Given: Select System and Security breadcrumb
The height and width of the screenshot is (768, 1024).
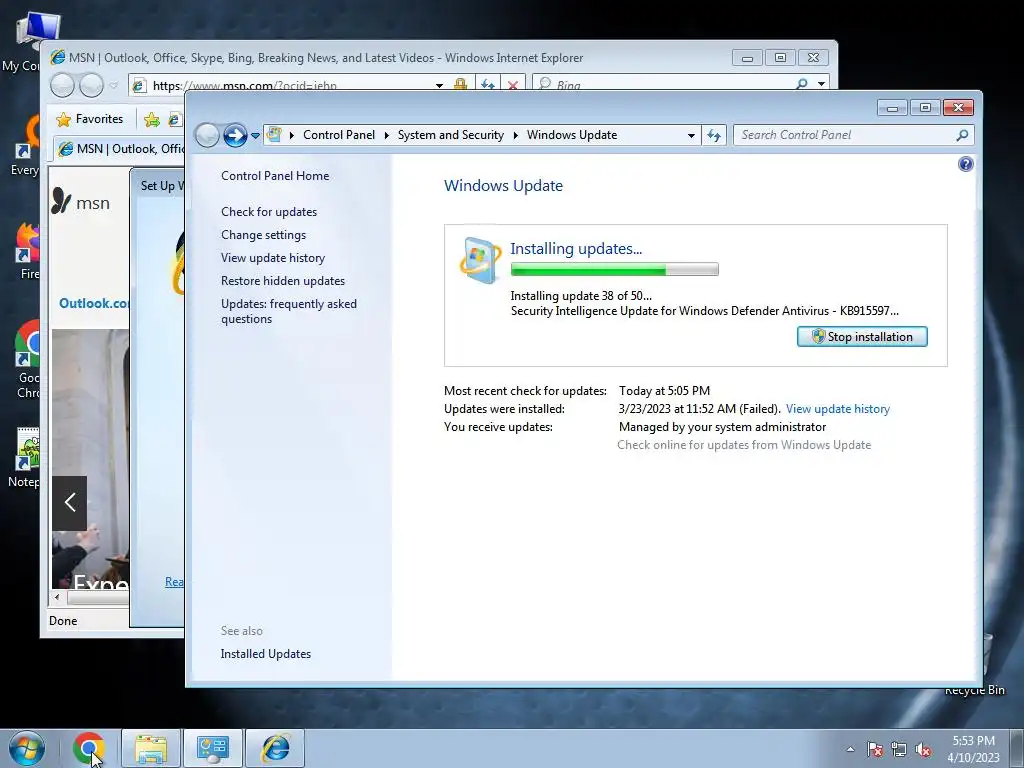Looking at the screenshot, I should 451,135.
